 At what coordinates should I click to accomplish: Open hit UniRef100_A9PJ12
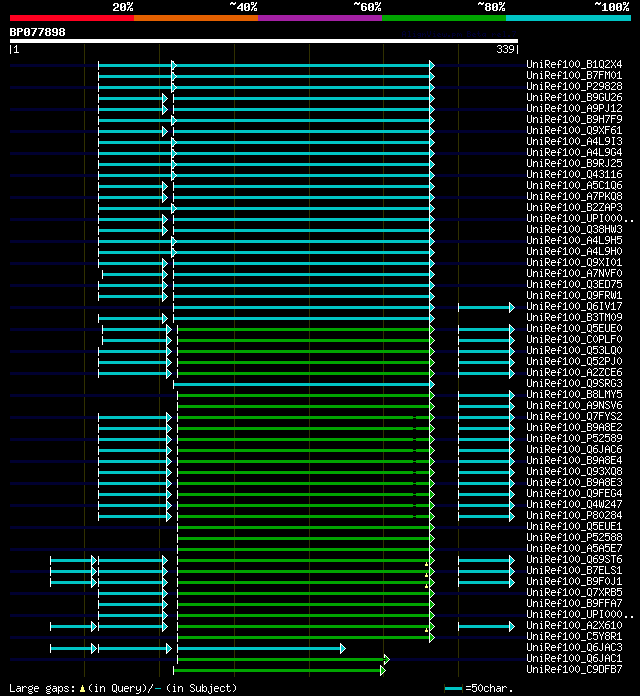click(x=574, y=108)
